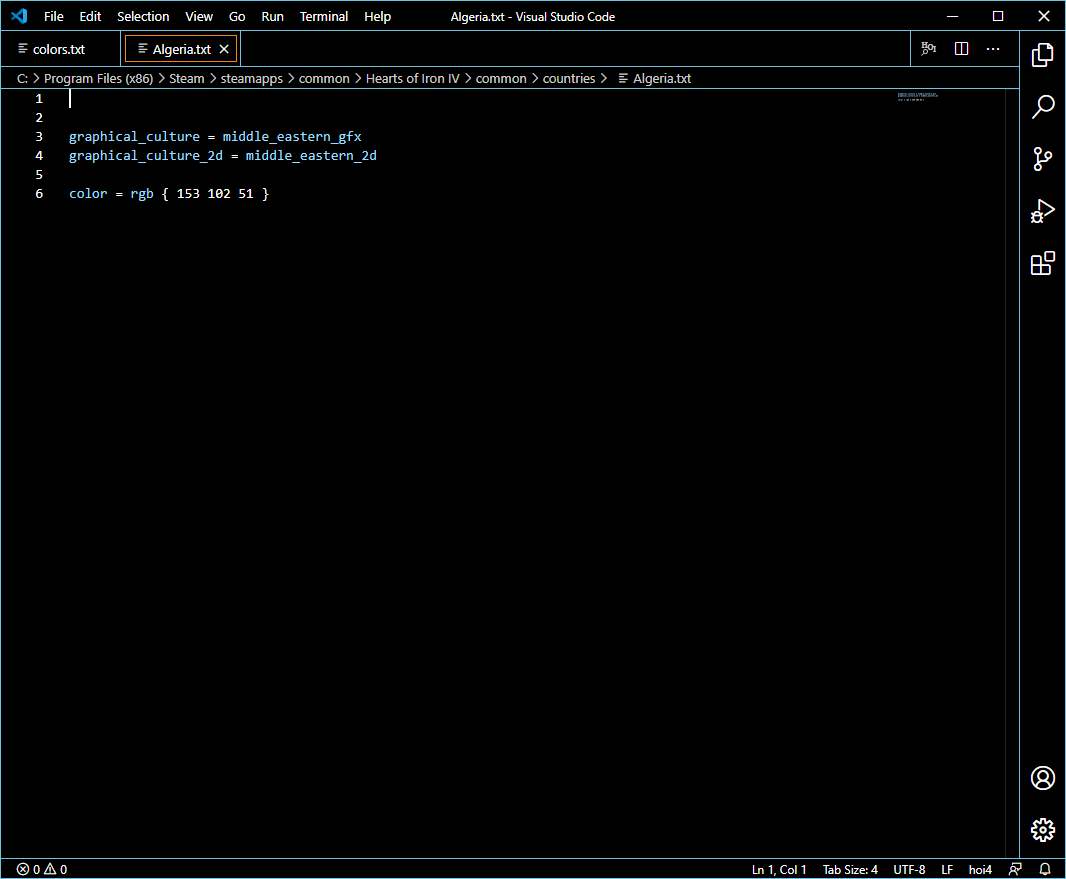The image size is (1066, 879).
Task: Click the Algeria.txt breadcrumb item
Action: tap(655, 79)
